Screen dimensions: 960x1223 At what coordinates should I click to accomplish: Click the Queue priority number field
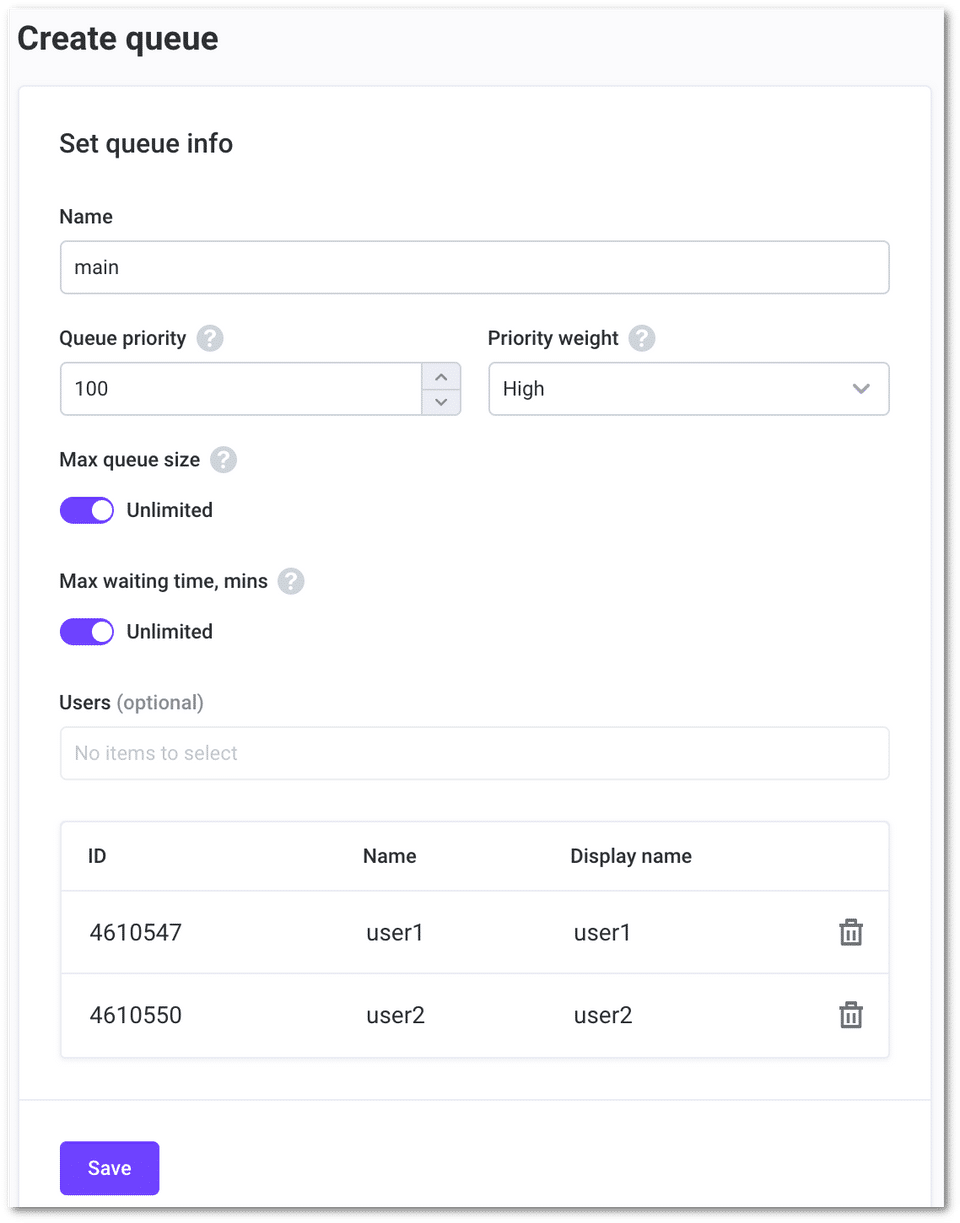pyautogui.click(x=240, y=389)
